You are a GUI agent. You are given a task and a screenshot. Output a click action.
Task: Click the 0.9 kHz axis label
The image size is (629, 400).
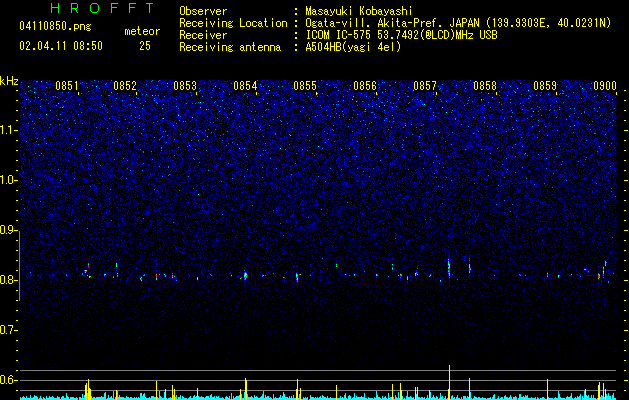pos(9,230)
